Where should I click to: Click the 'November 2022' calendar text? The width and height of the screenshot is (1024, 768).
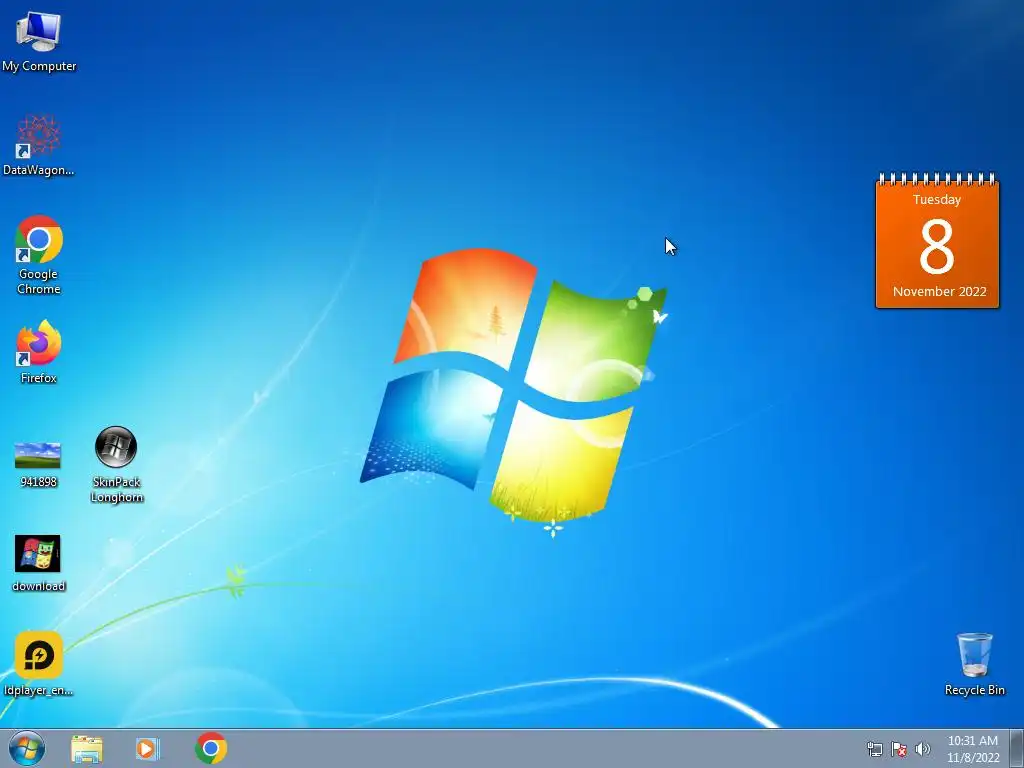pos(939,292)
